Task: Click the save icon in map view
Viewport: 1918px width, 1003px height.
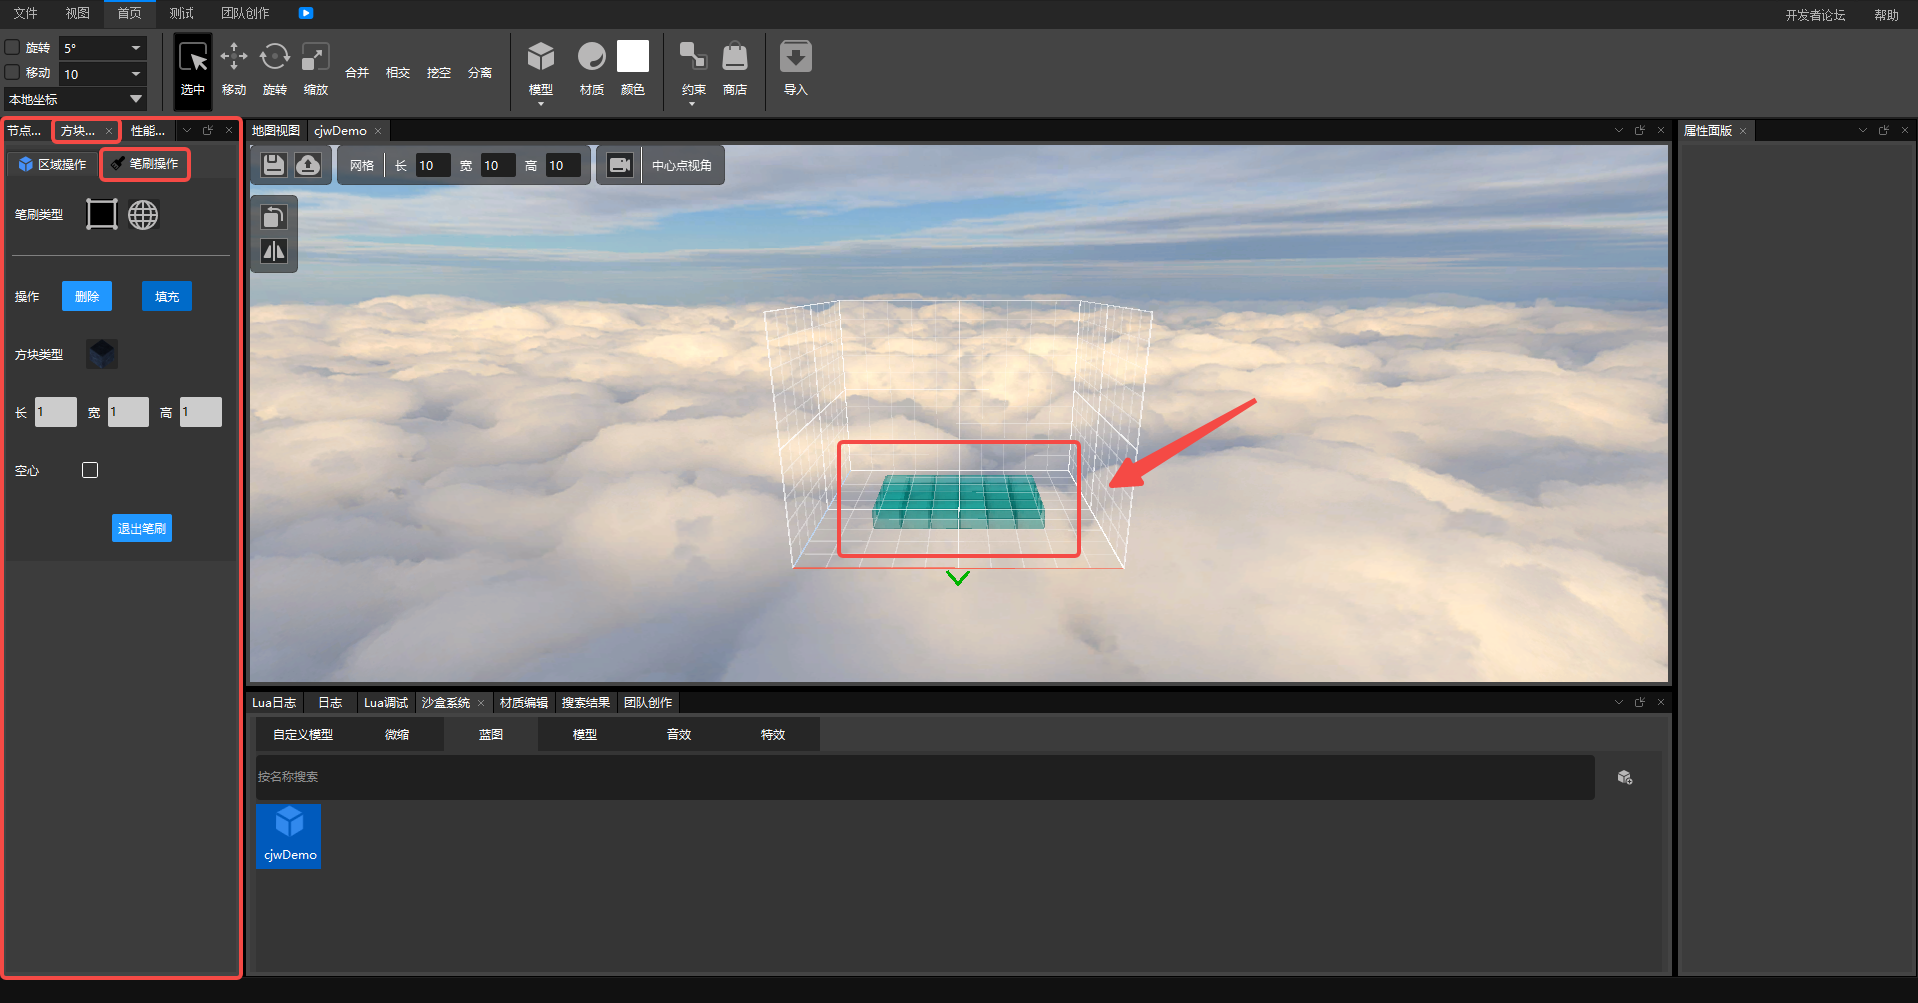Action: (x=274, y=165)
